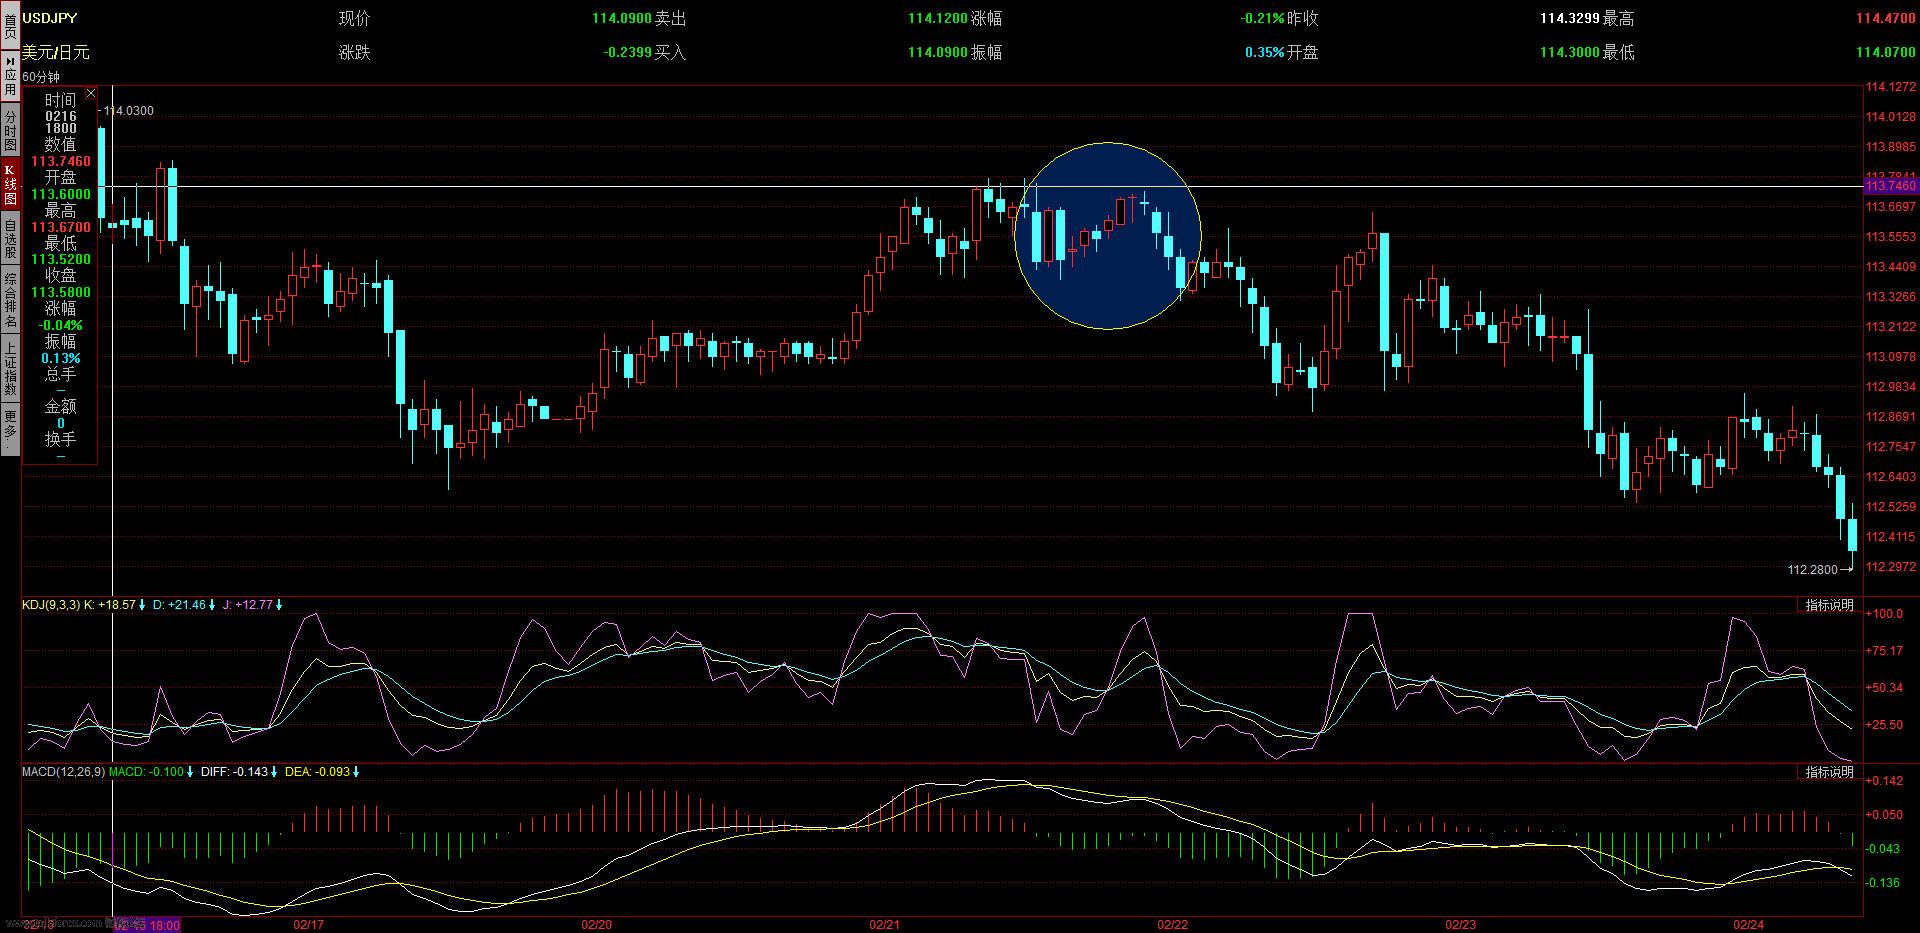
Task: Click the +25.50 KDJ axis label
Action: tap(1885, 725)
